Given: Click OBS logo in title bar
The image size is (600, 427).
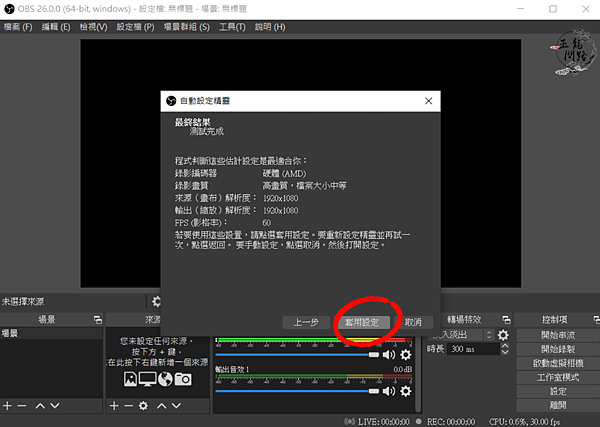Looking at the screenshot, I should pyautogui.click(x=9, y=9).
